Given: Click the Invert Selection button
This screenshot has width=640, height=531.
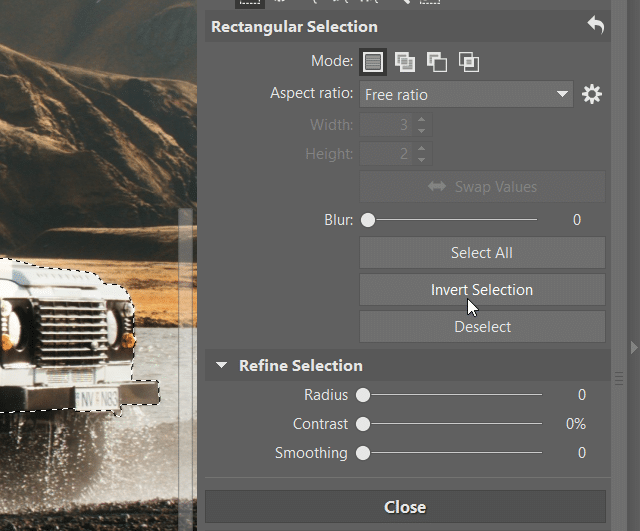Looking at the screenshot, I should 482,290.
